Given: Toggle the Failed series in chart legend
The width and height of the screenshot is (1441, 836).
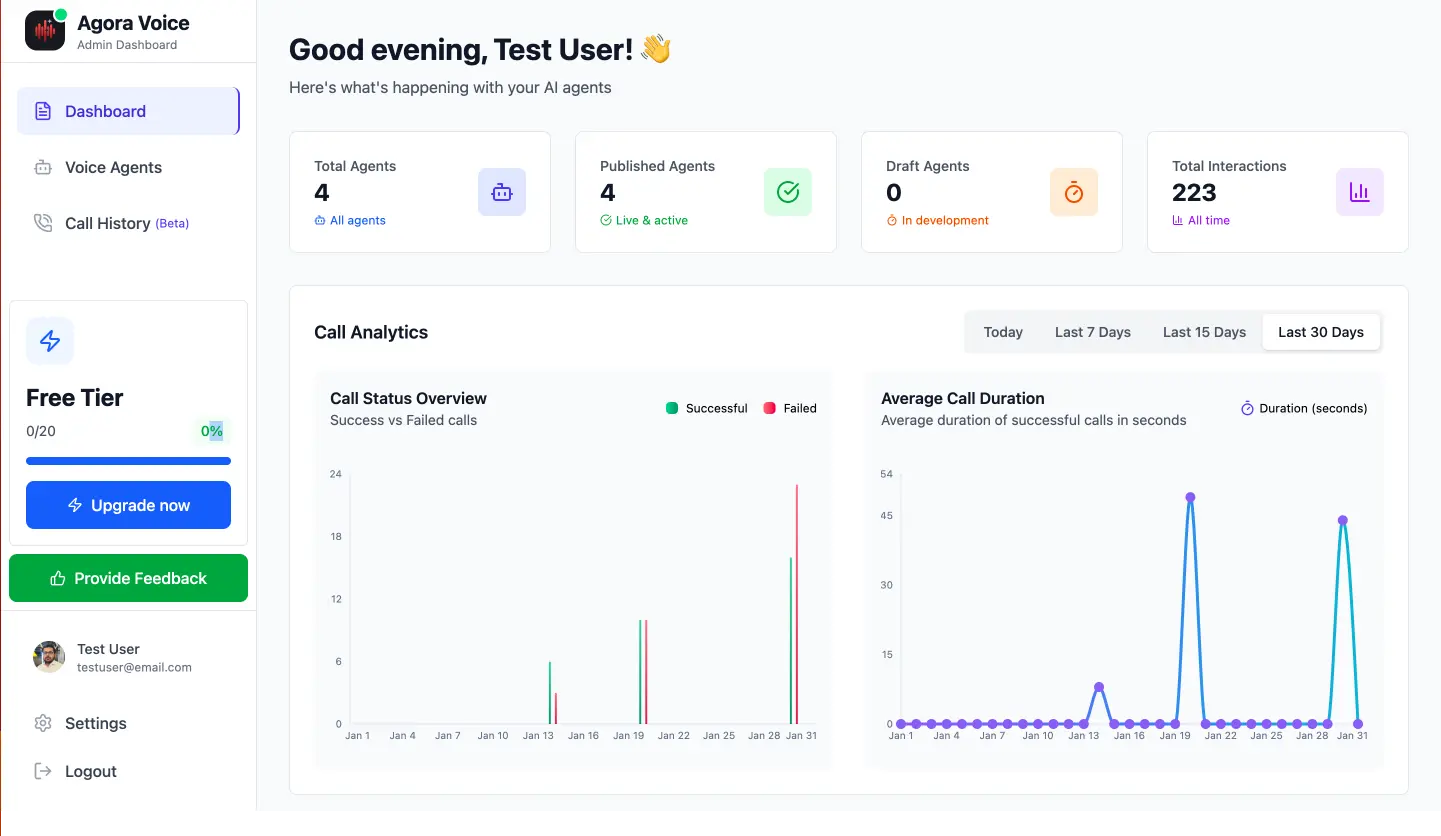Looking at the screenshot, I should click(790, 408).
